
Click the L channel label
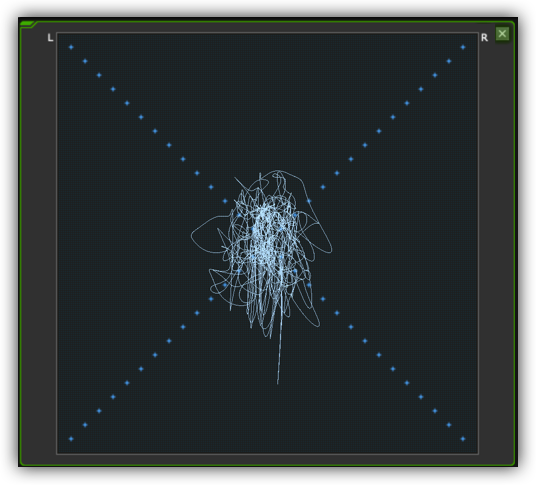pyautogui.click(x=50, y=38)
